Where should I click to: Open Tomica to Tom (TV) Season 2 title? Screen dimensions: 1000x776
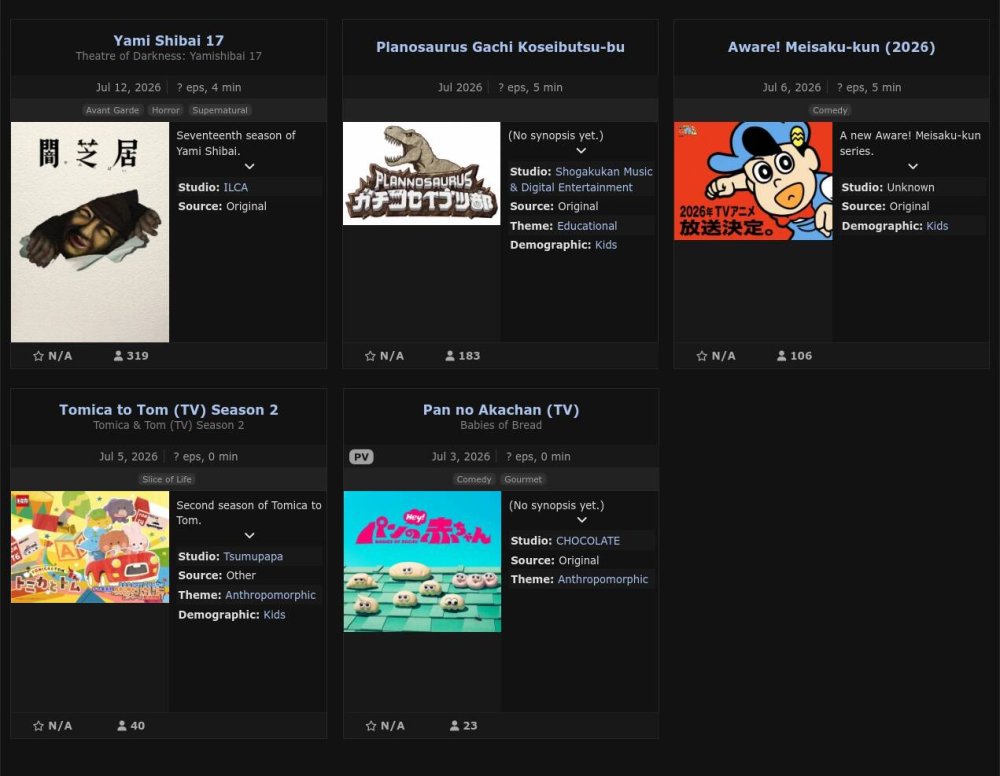(168, 409)
